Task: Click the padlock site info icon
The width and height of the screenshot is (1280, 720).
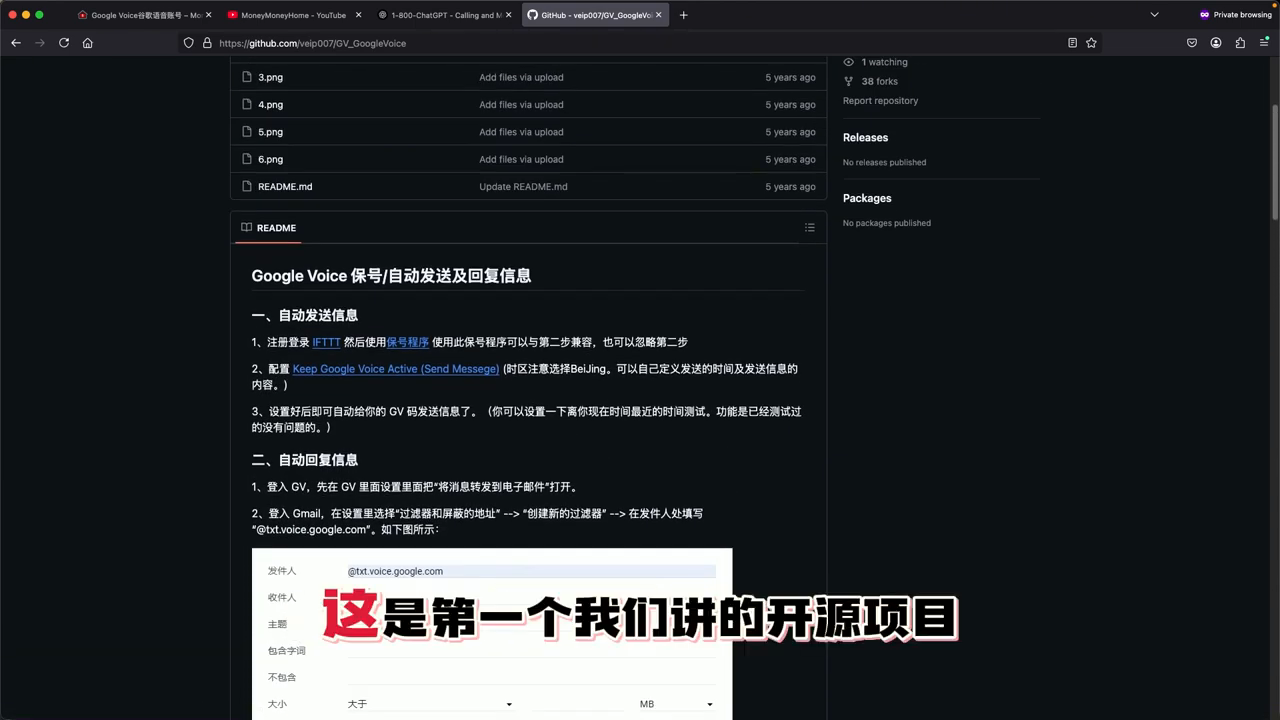Action: (x=207, y=43)
